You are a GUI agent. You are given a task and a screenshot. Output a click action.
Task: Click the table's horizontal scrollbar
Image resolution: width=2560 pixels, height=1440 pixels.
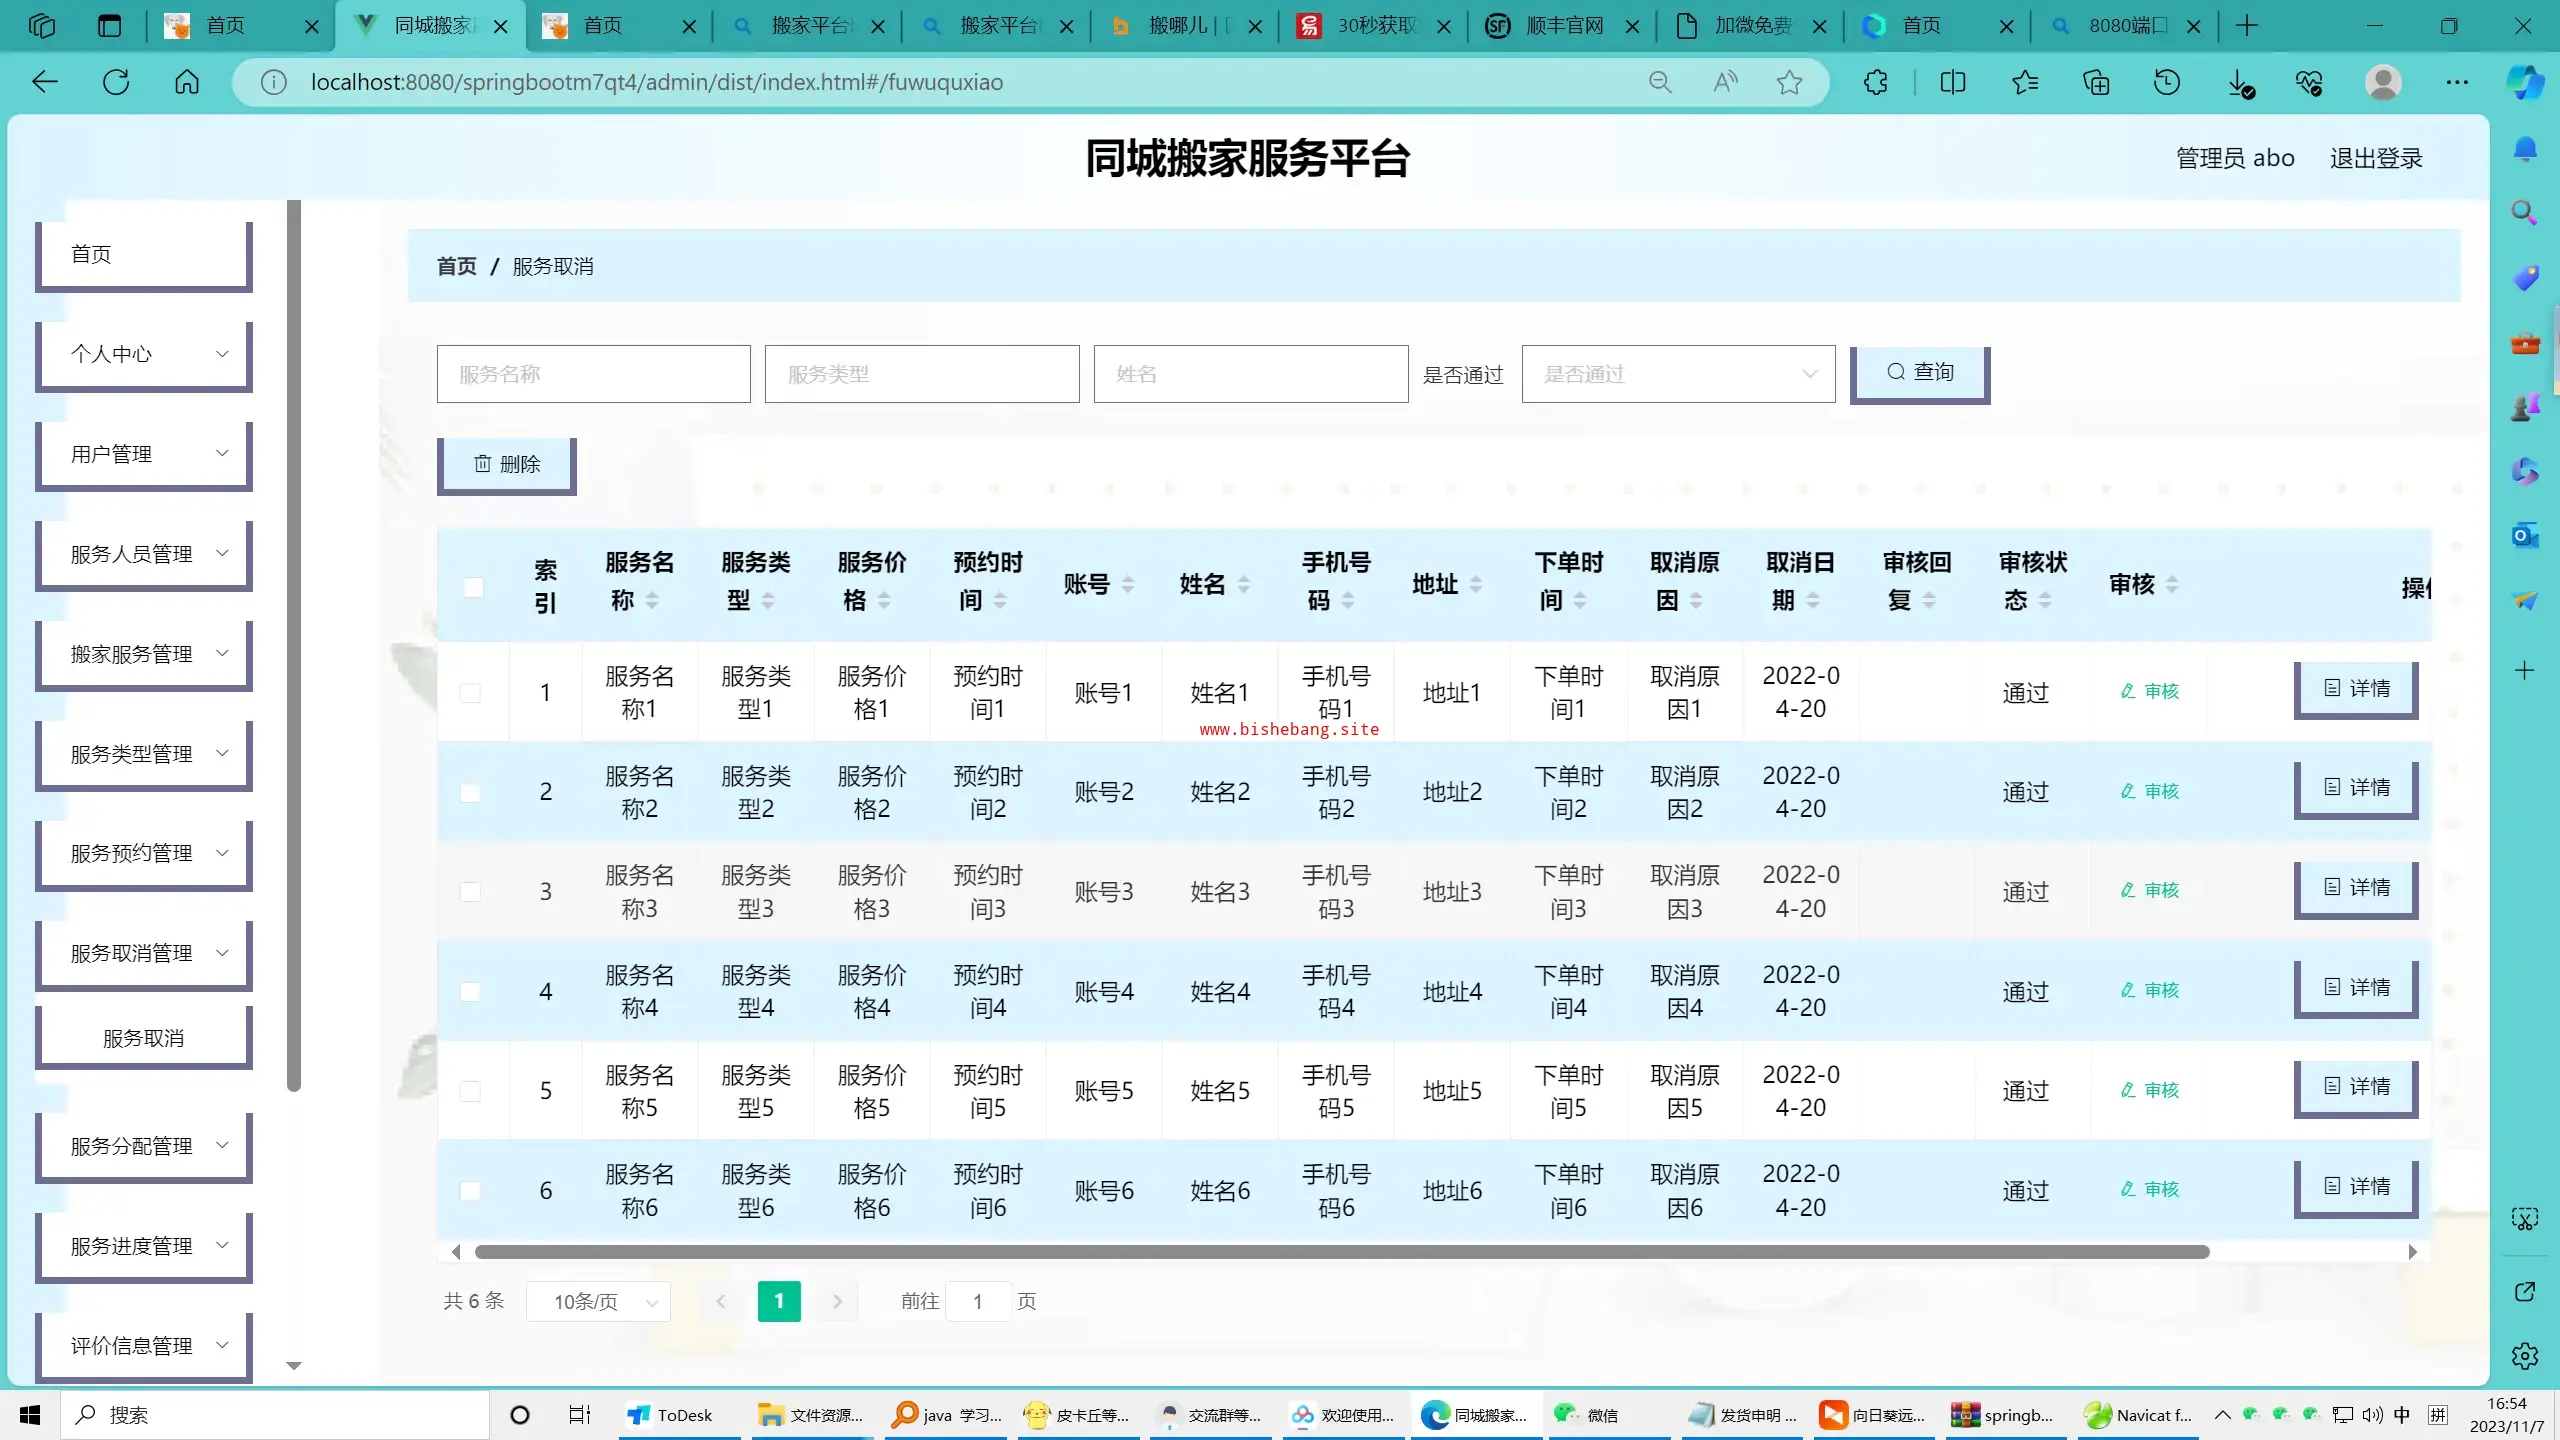[x=1340, y=1252]
